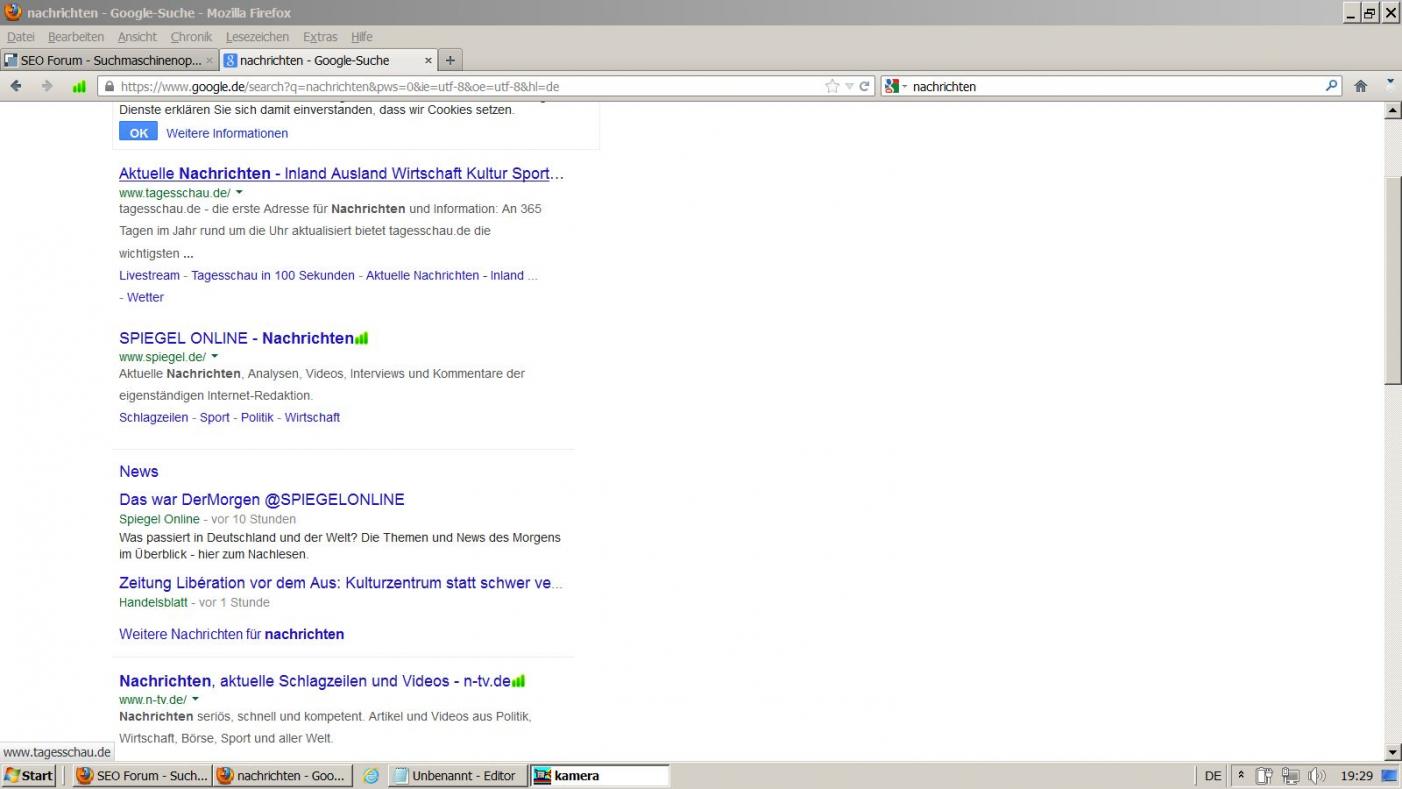Open the Sport sitelink under Spiegel
The height and width of the screenshot is (789, 1402).
215,417
